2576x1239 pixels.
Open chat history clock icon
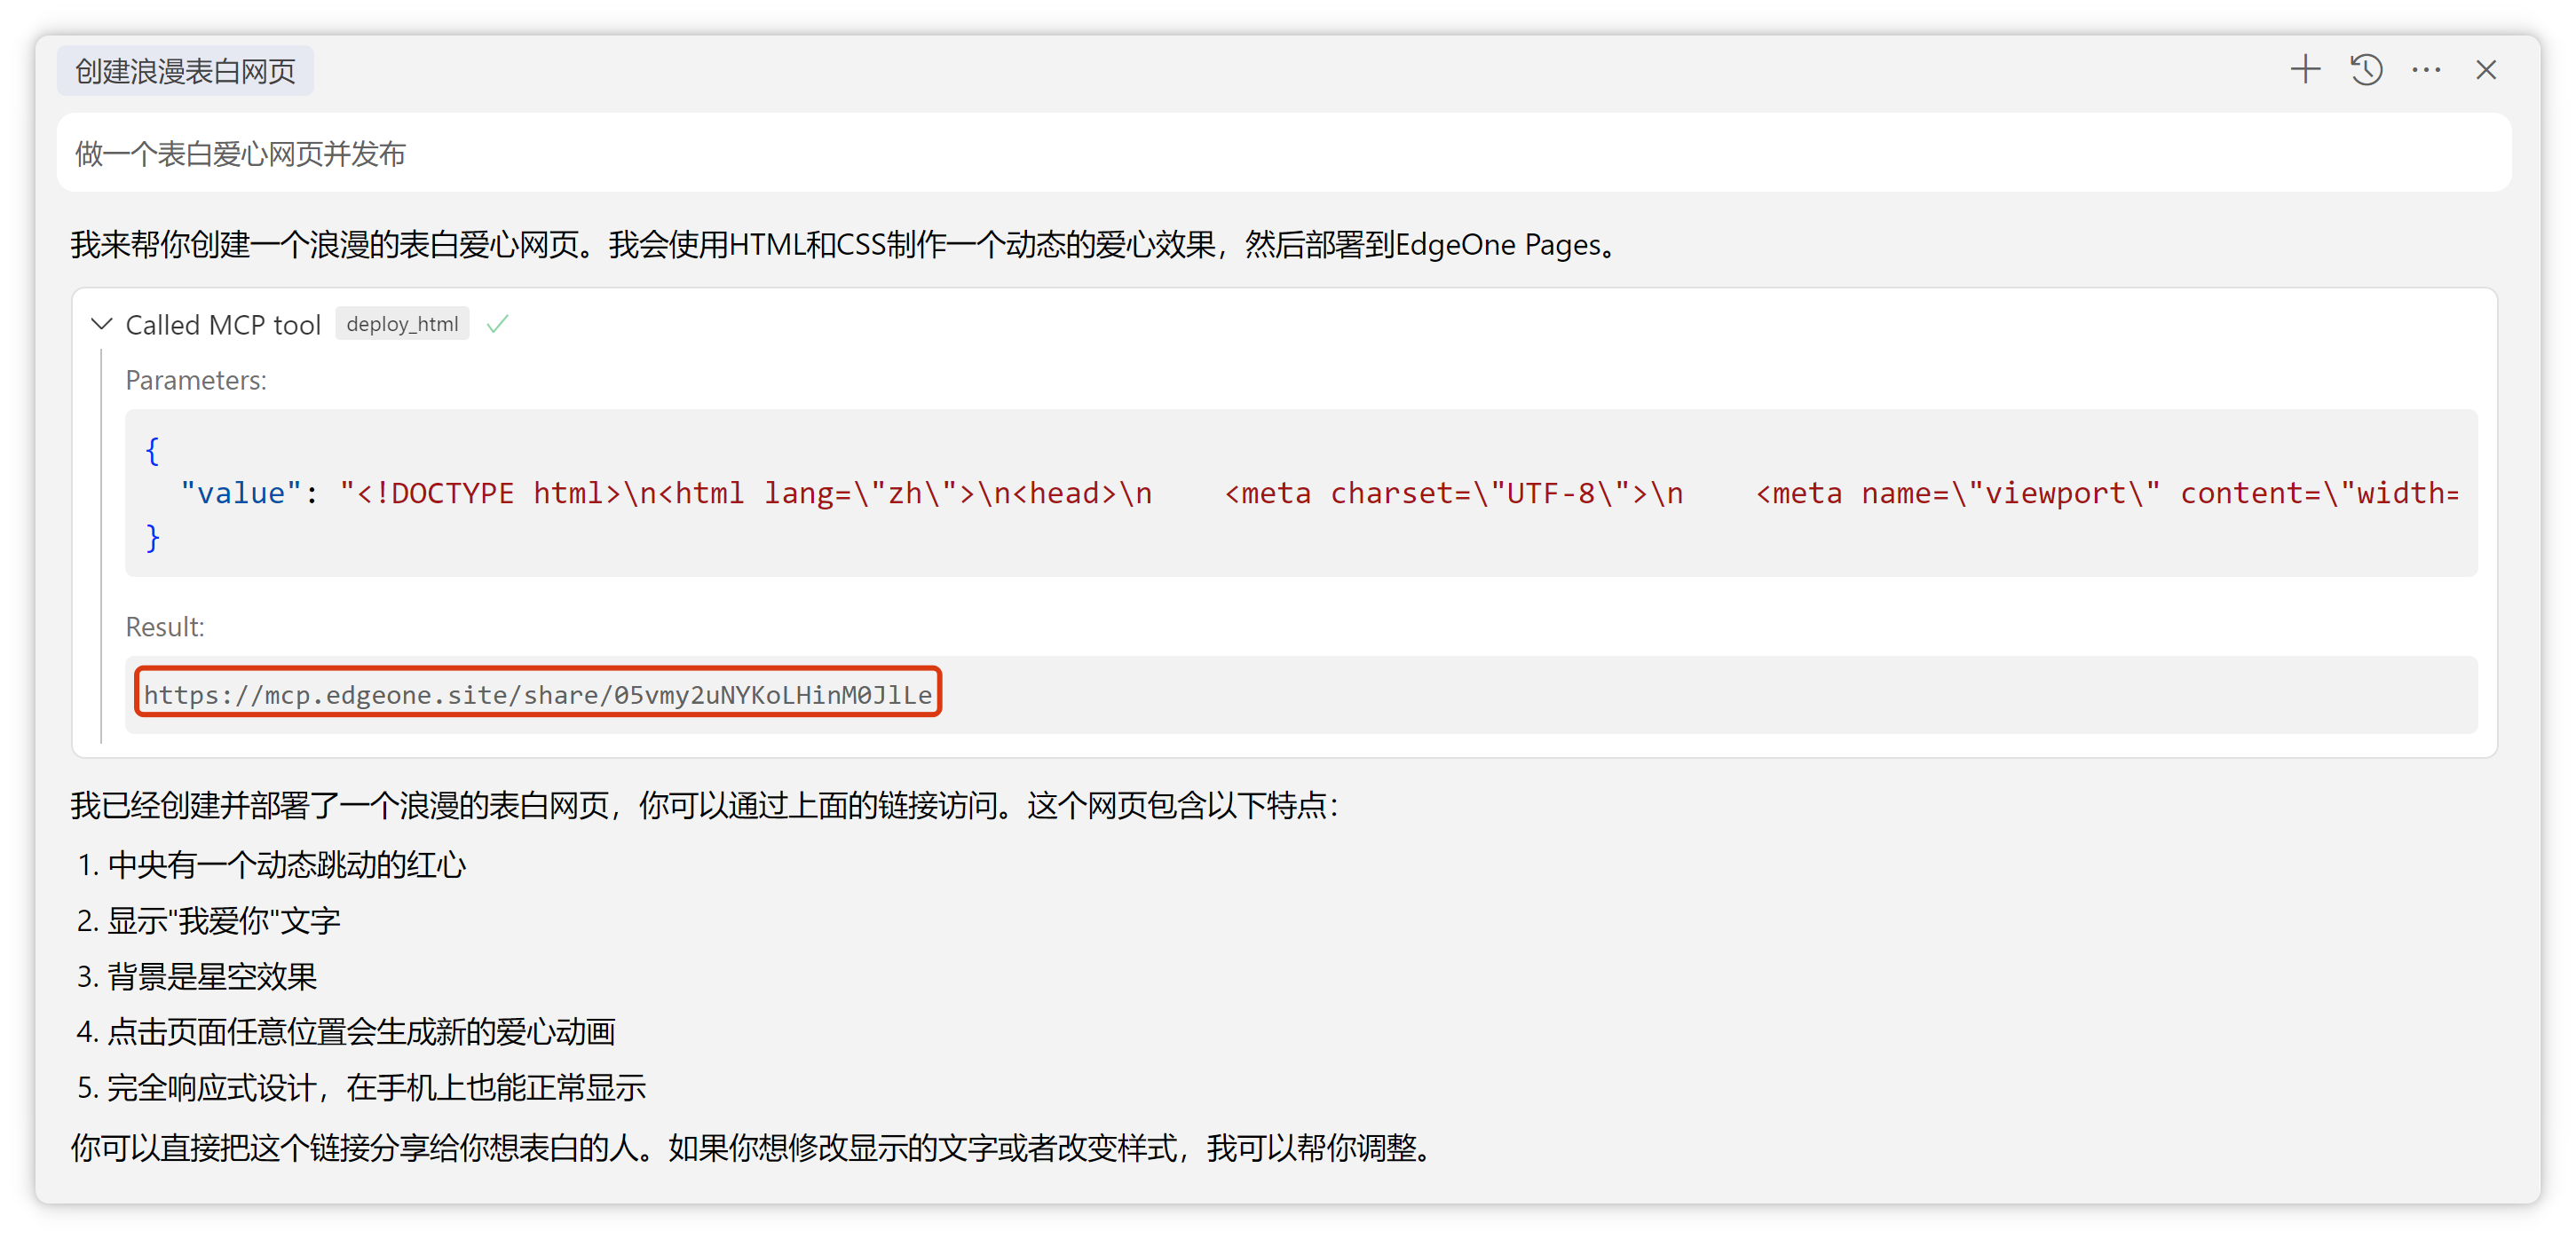pyautogui.click(x=2366, y=70)
